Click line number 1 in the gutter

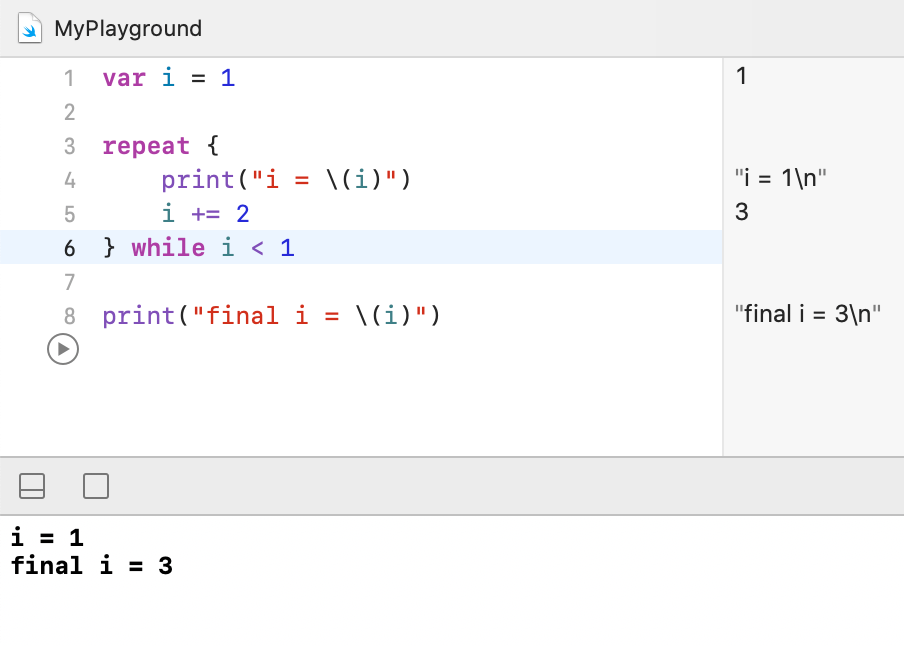69,78
